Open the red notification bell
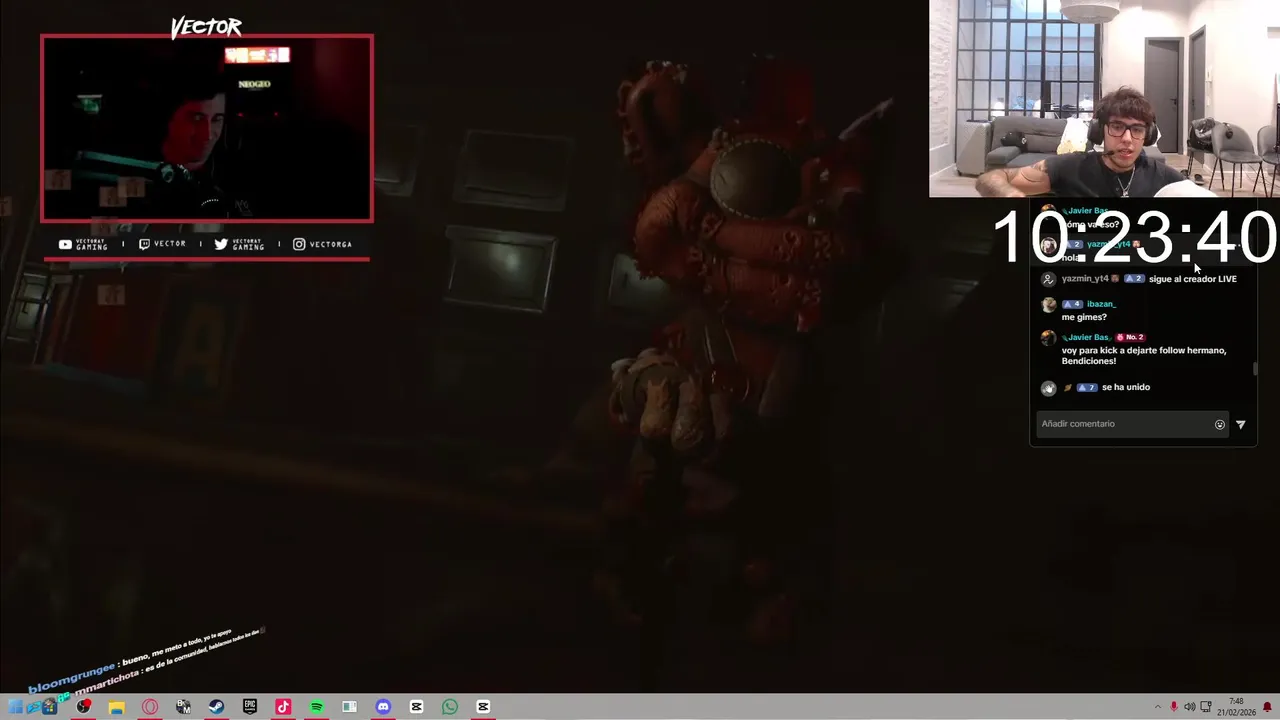Viewport: 1280px width, 720px height. click(1267, 707)
